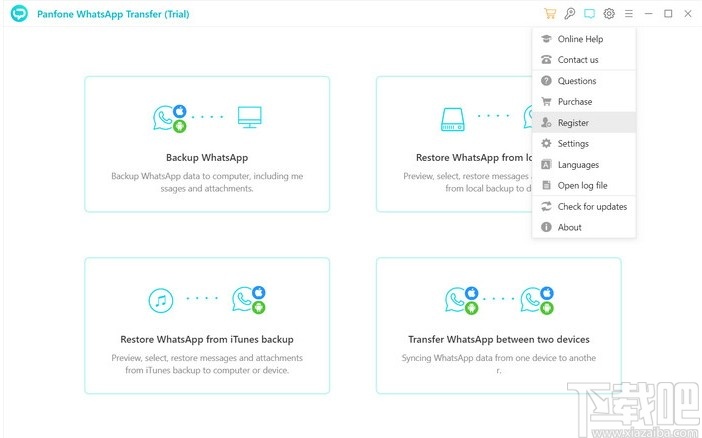Image resolution: width=702 pixels, height=438 pixels.
Task: Select Check for updates
Action: click(x=584, y=206)
